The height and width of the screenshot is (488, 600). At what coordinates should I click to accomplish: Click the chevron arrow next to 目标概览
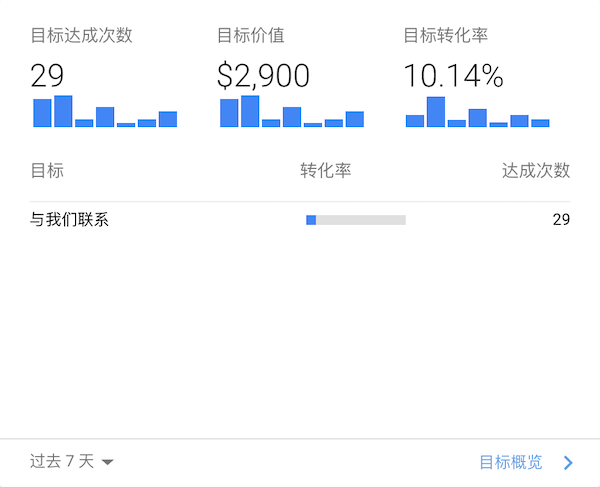click(x=568, y=463)
